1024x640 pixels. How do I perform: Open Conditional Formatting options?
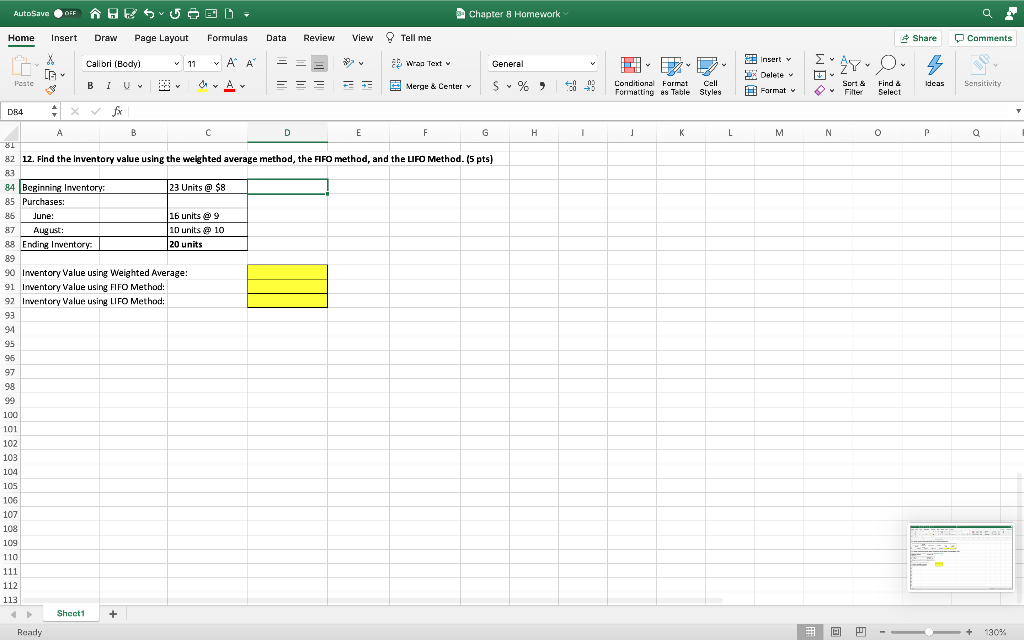point(633,74)
